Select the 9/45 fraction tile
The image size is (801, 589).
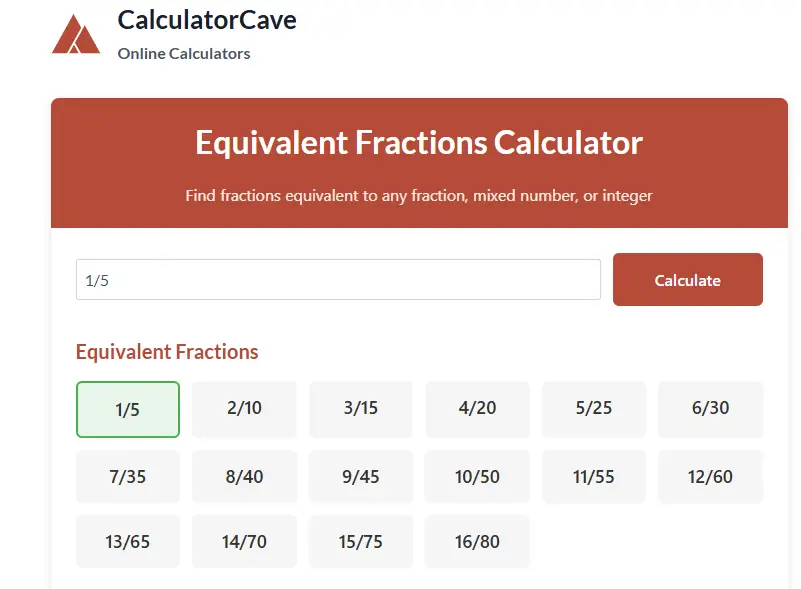point(360,476)
